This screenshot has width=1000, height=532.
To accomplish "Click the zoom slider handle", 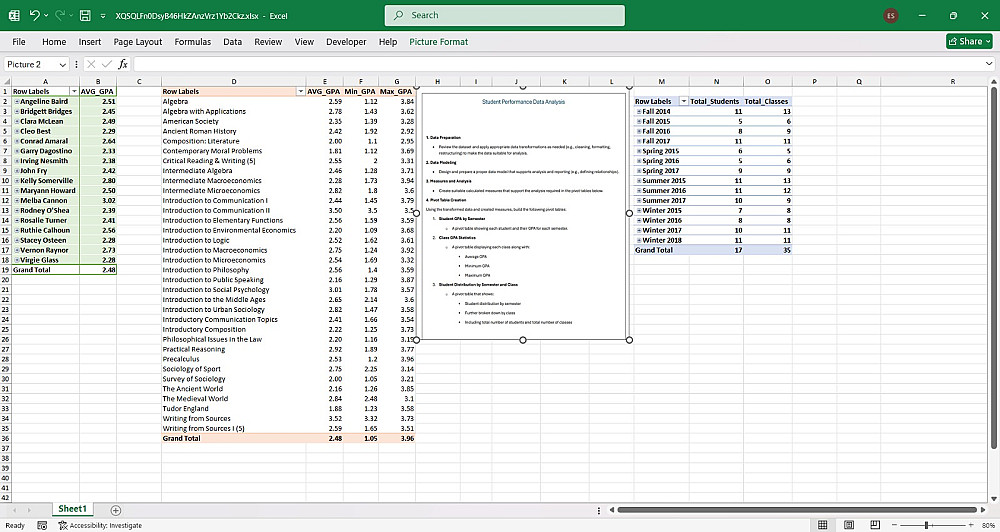I will pyautogui.click(x=928, y=525).
